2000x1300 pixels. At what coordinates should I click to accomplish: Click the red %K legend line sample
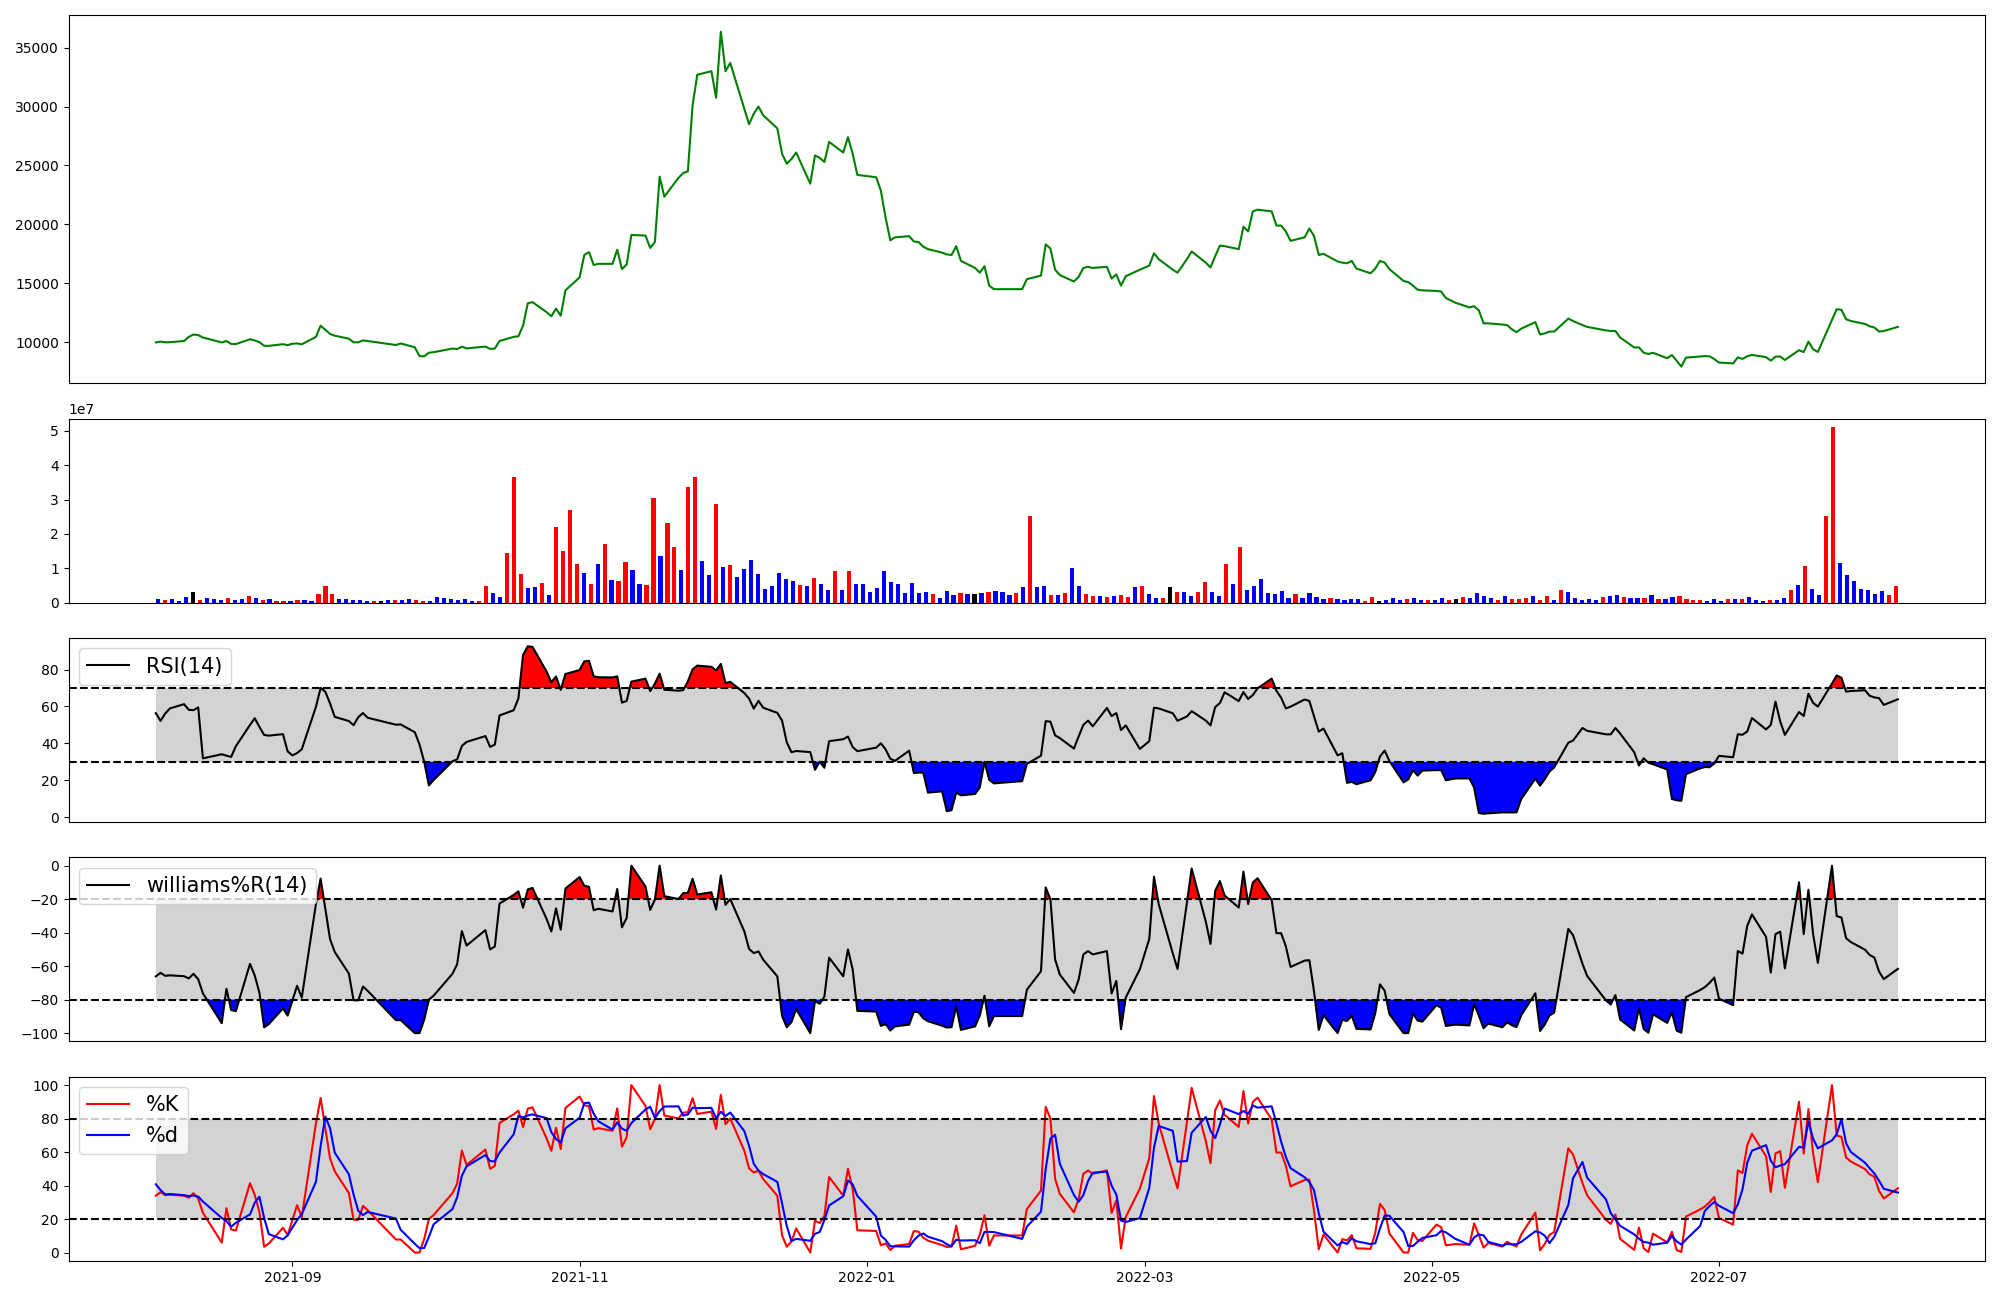[x=109, y=1104]
